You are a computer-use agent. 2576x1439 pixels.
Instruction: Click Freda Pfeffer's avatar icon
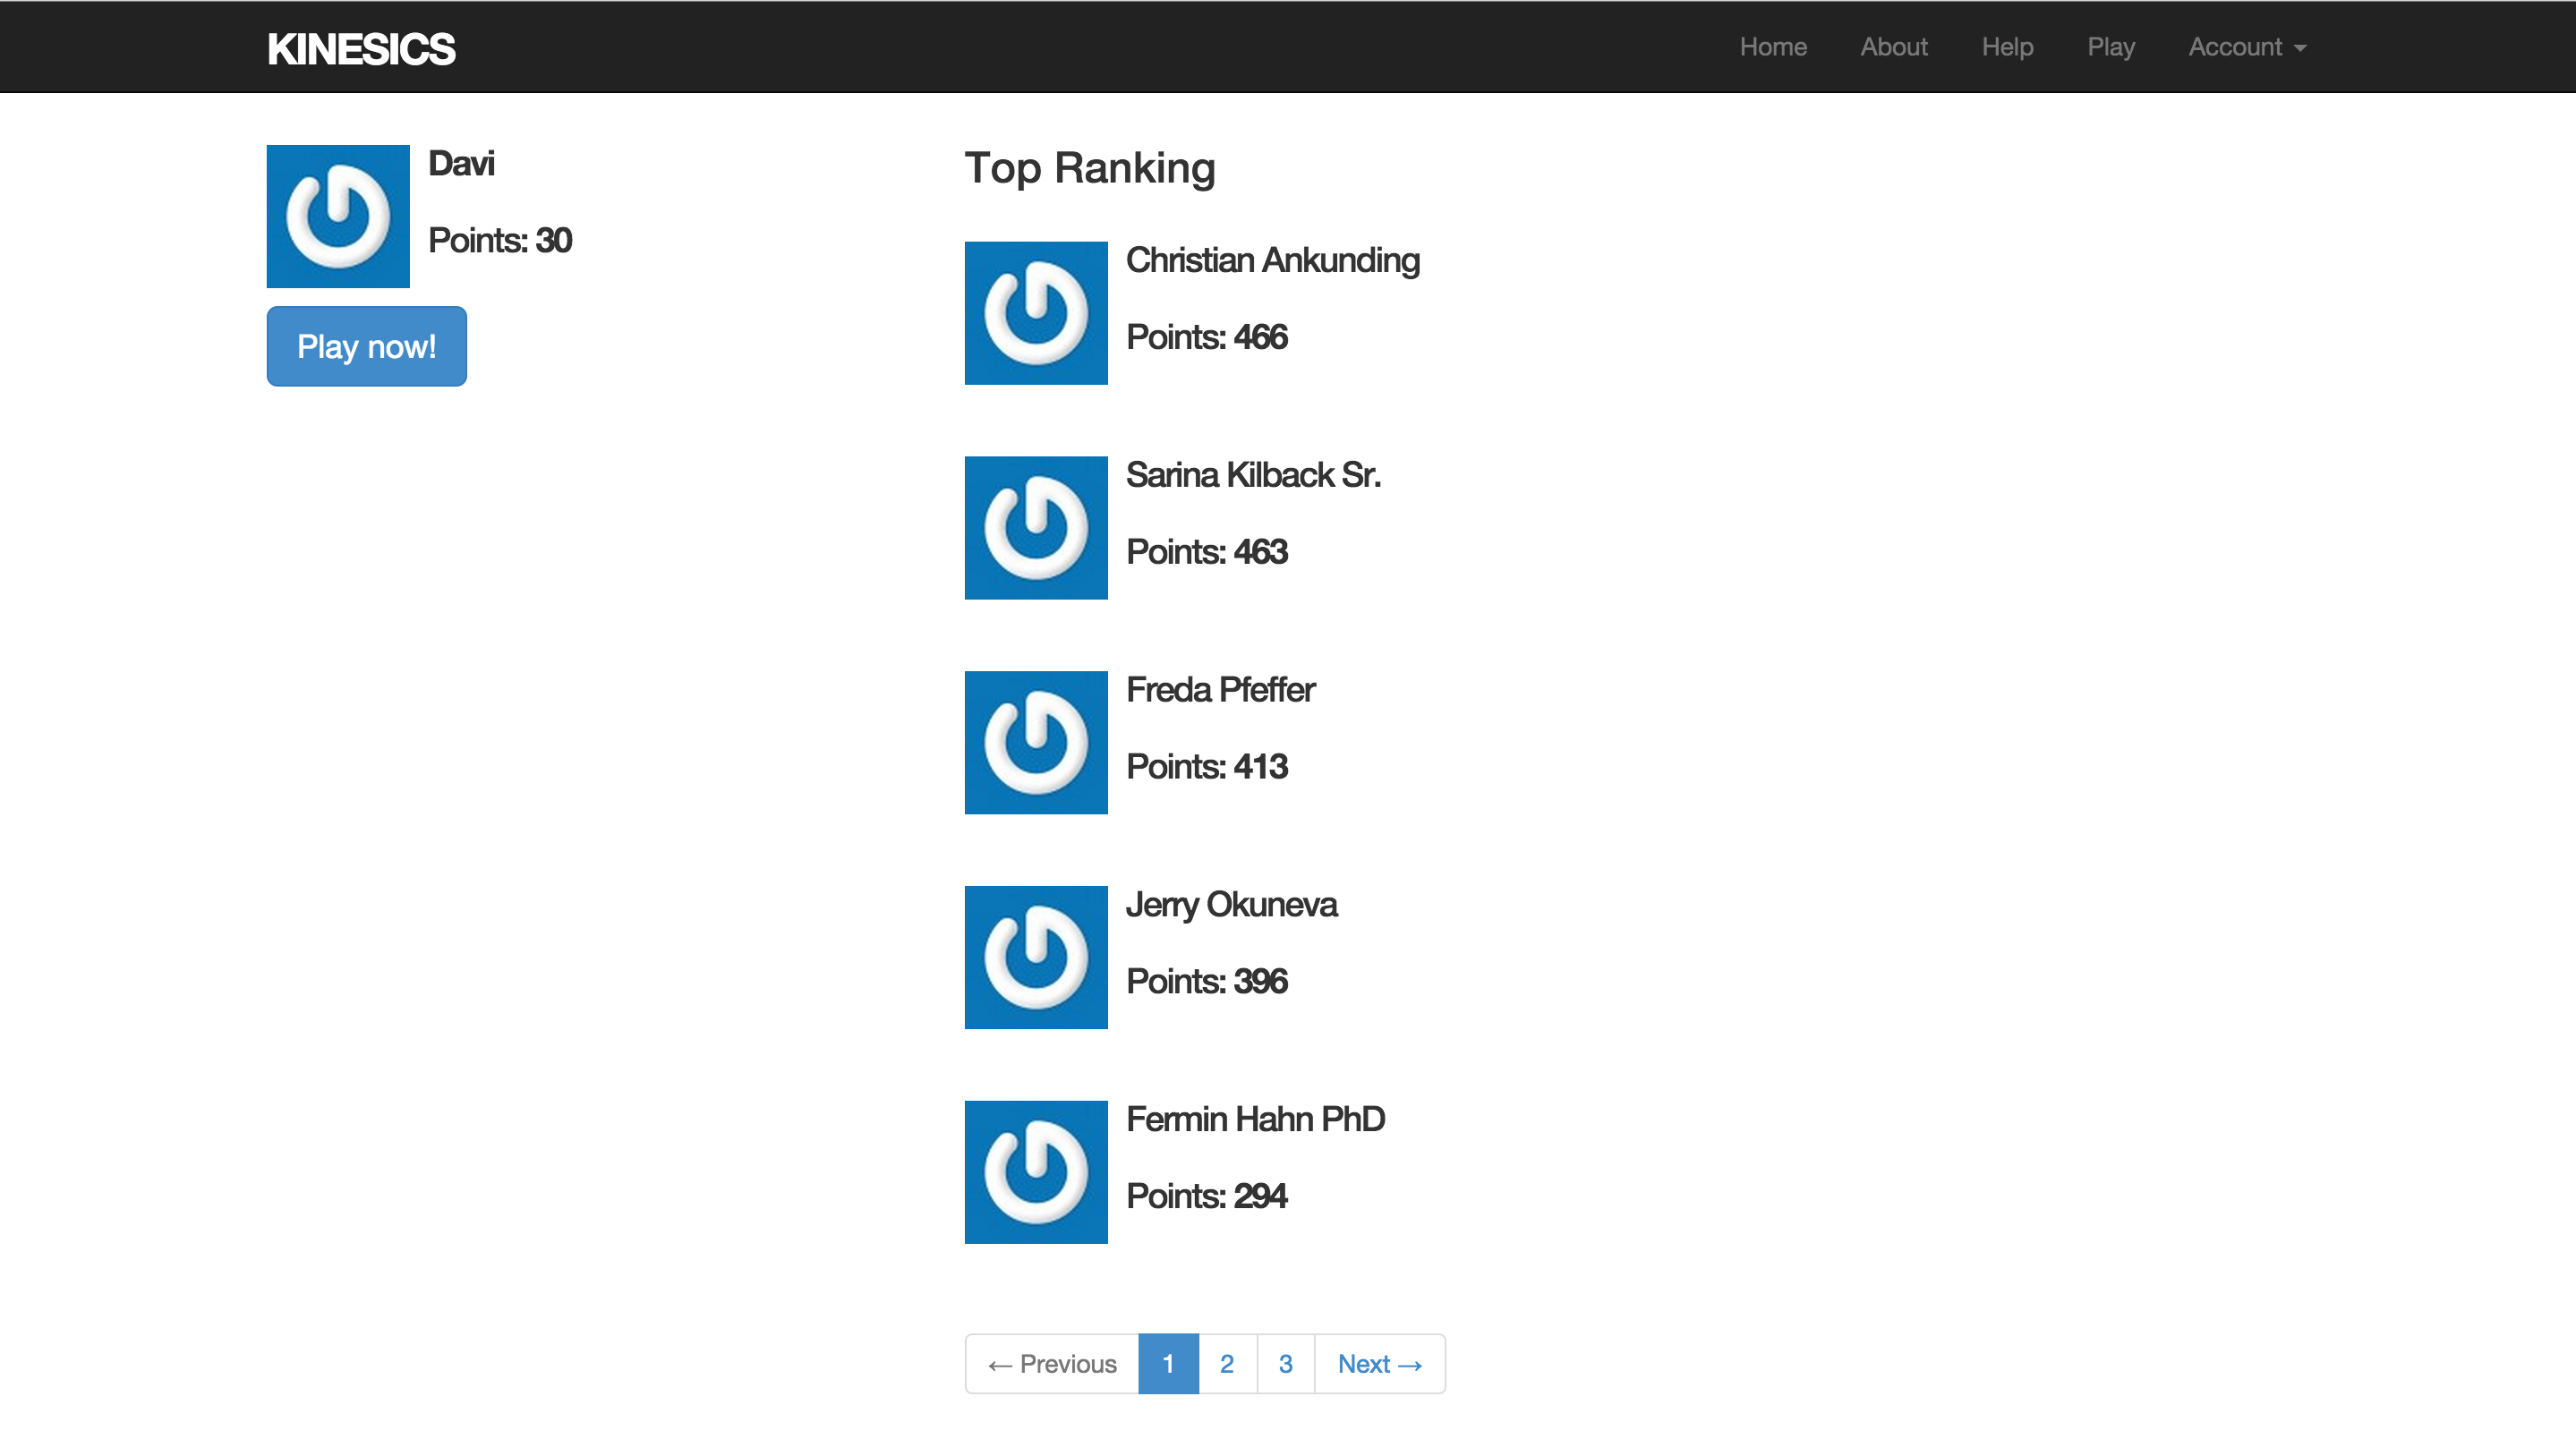click(x=1035, y=742)
